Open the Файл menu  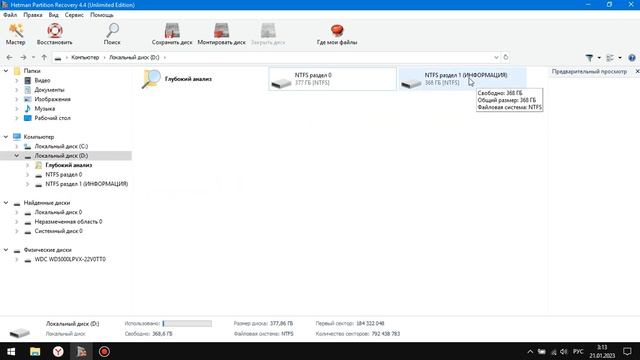(10, 15)
